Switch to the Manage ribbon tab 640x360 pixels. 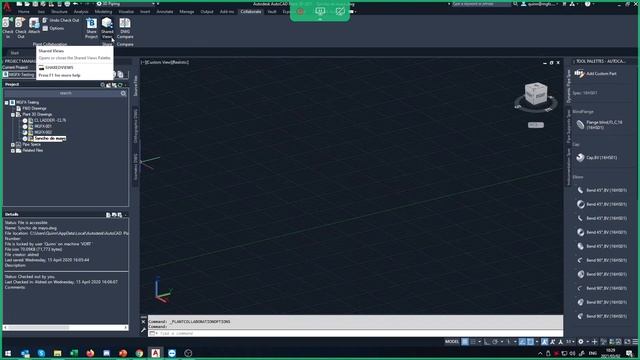(187, 12)
